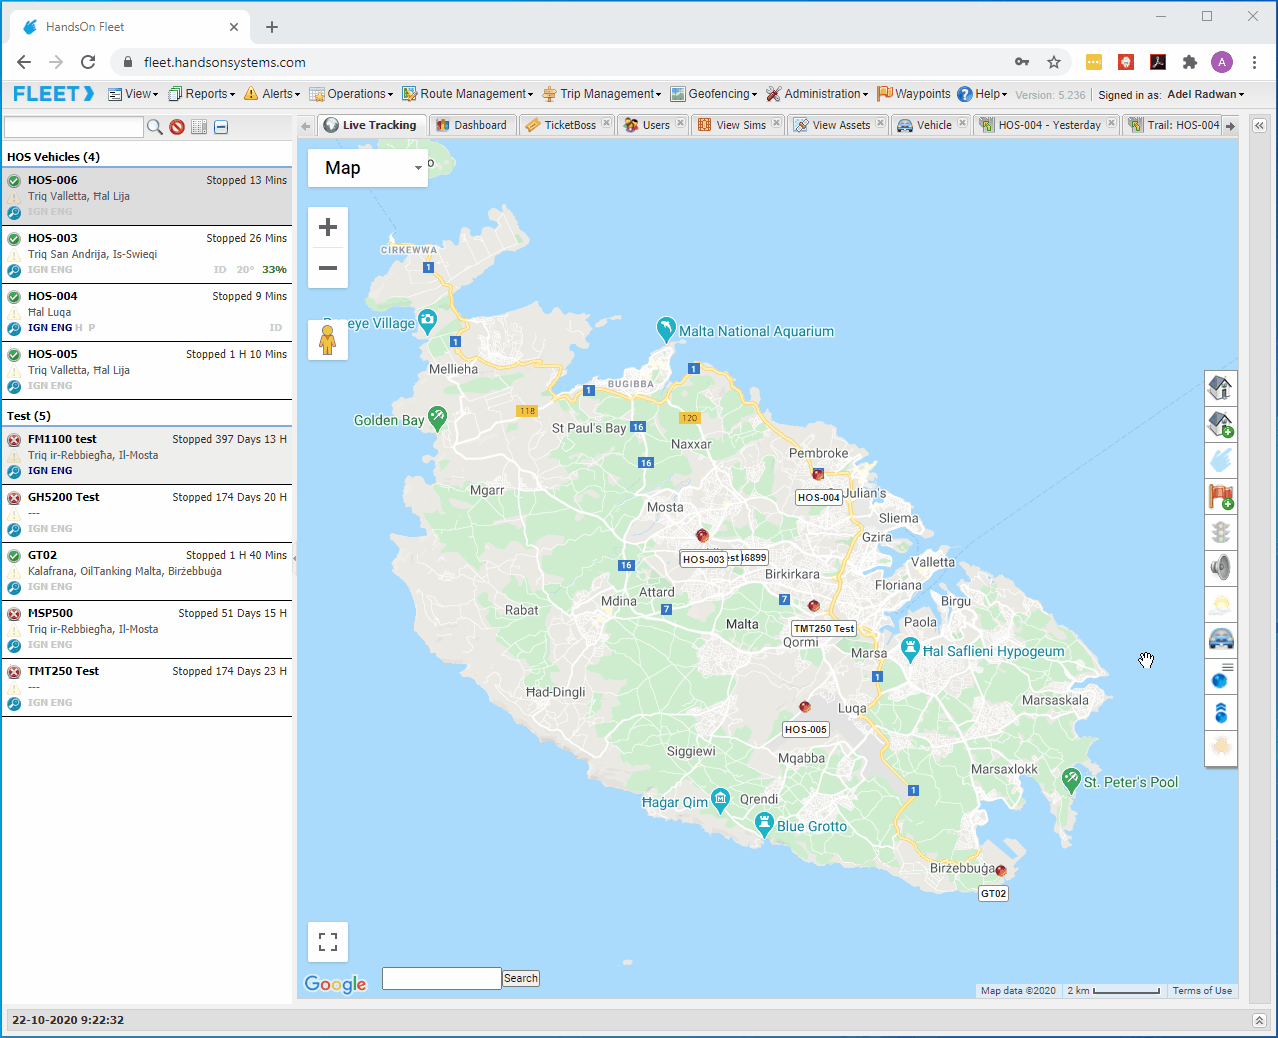This screenshot has width=1278, height=1038.
Task: Click the faded beige icon at the toolbar bottom
Action: coord(1221,748)
